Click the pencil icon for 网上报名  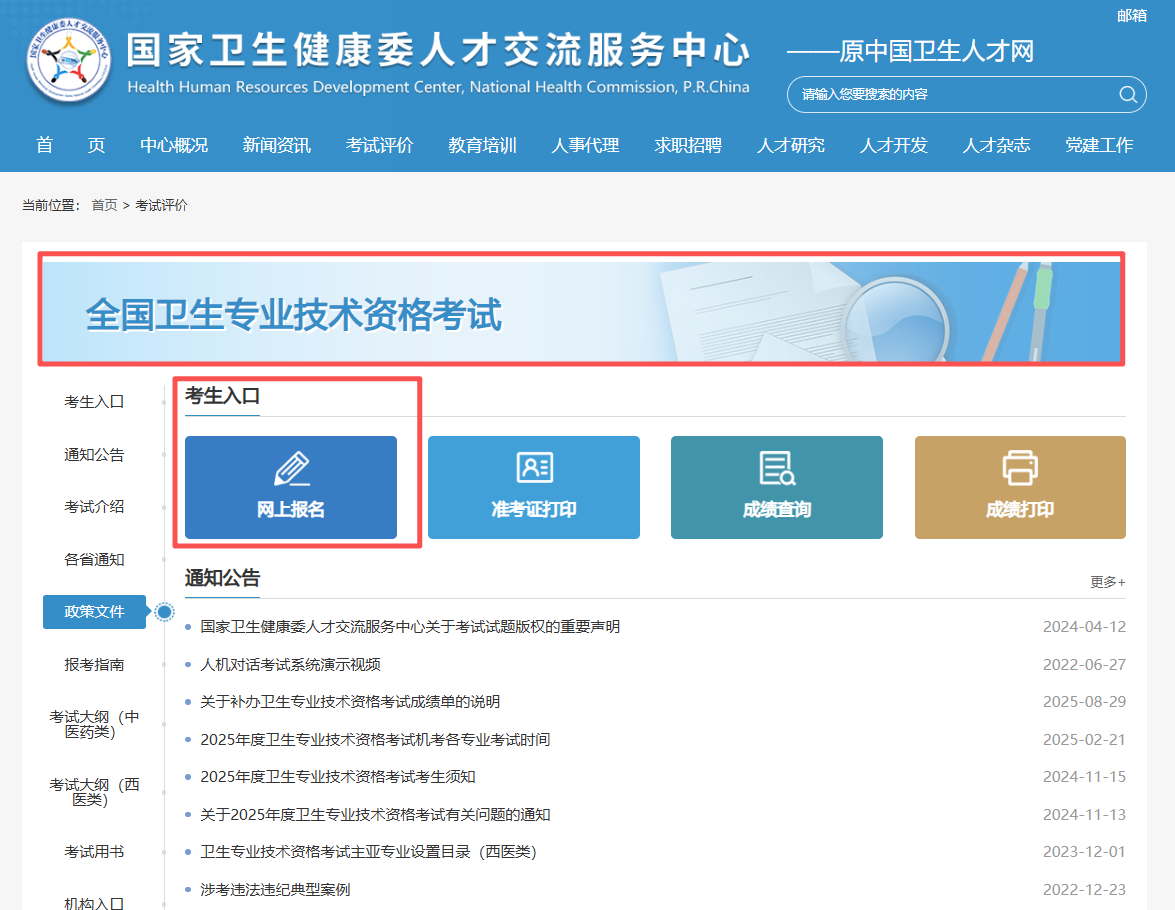(x=291, y=468)
